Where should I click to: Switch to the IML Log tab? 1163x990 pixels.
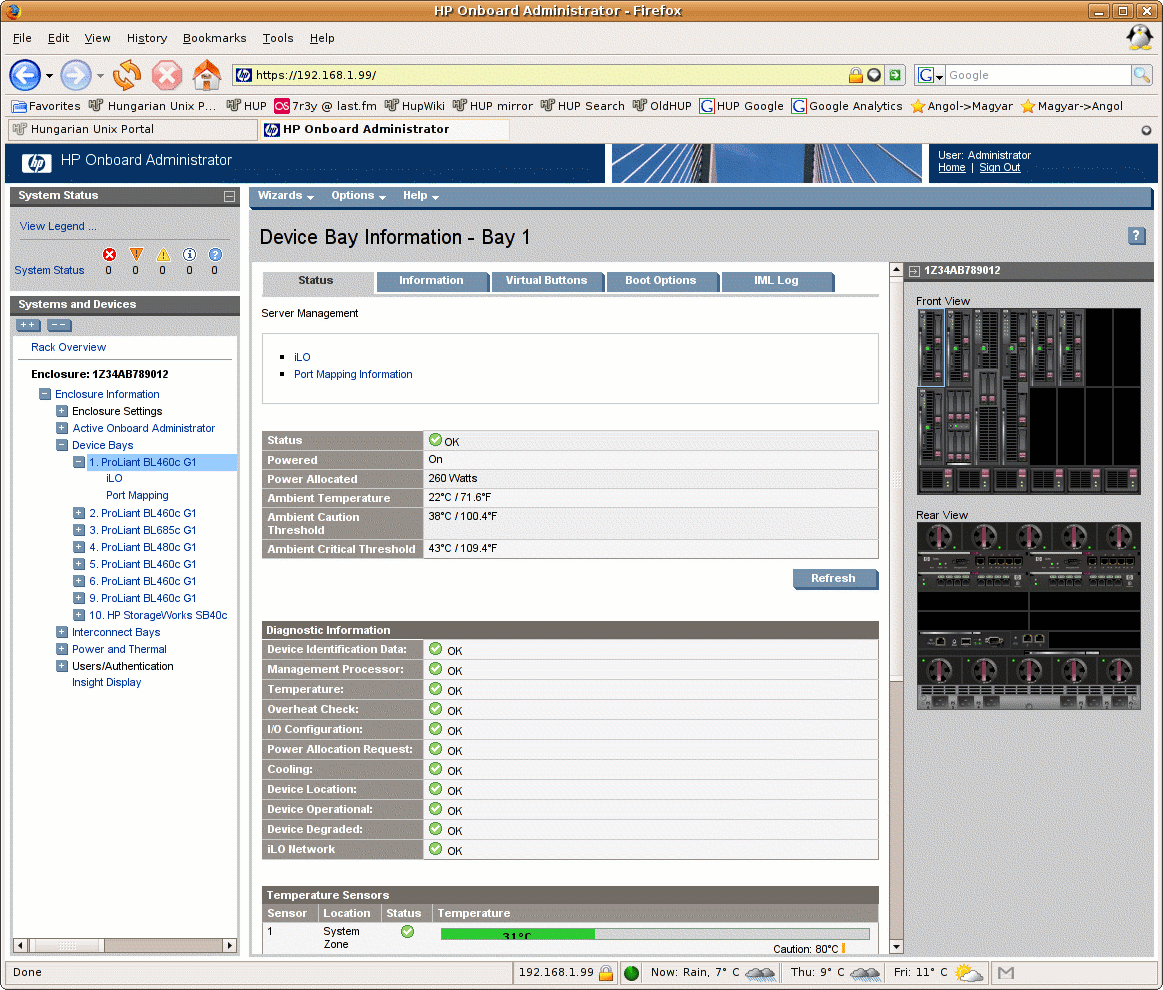coord(777,281)
